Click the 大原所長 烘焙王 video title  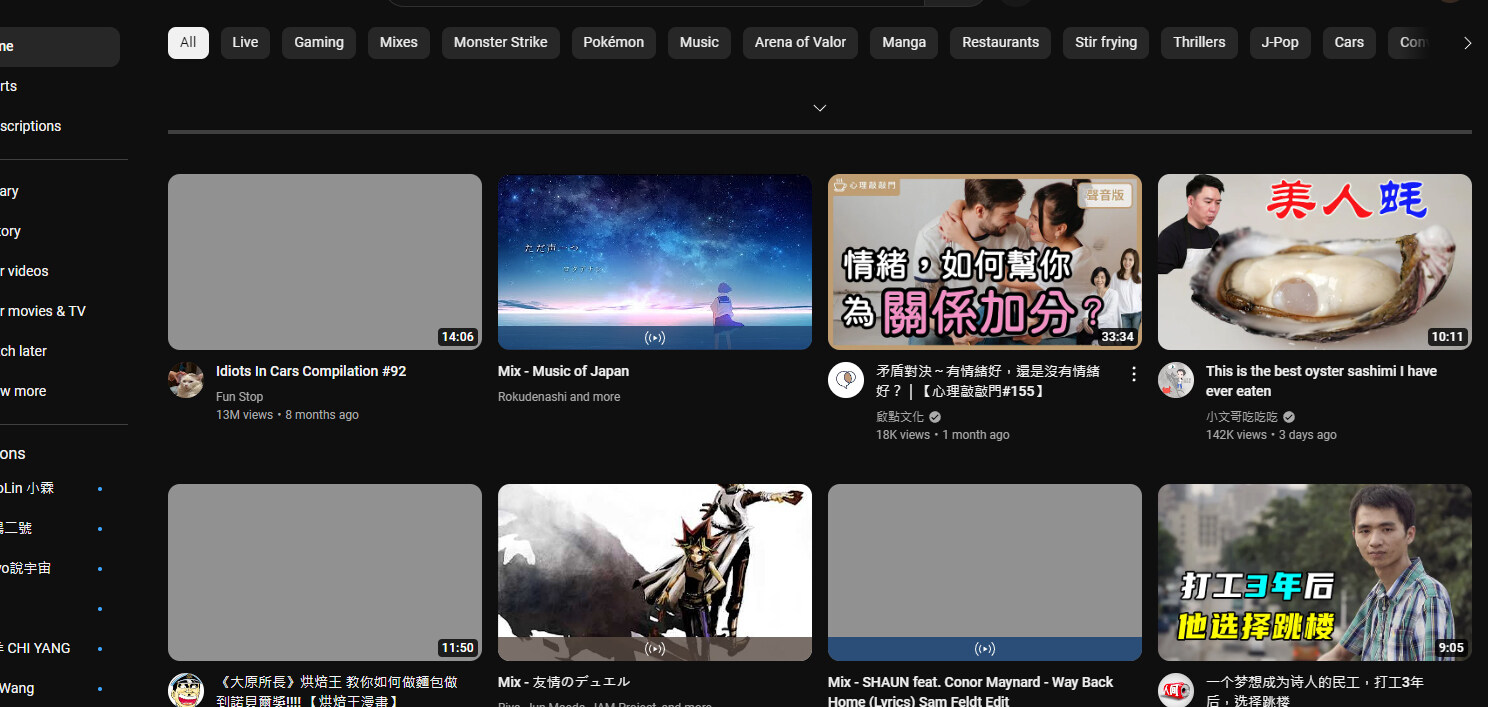[x=337, y=691]
